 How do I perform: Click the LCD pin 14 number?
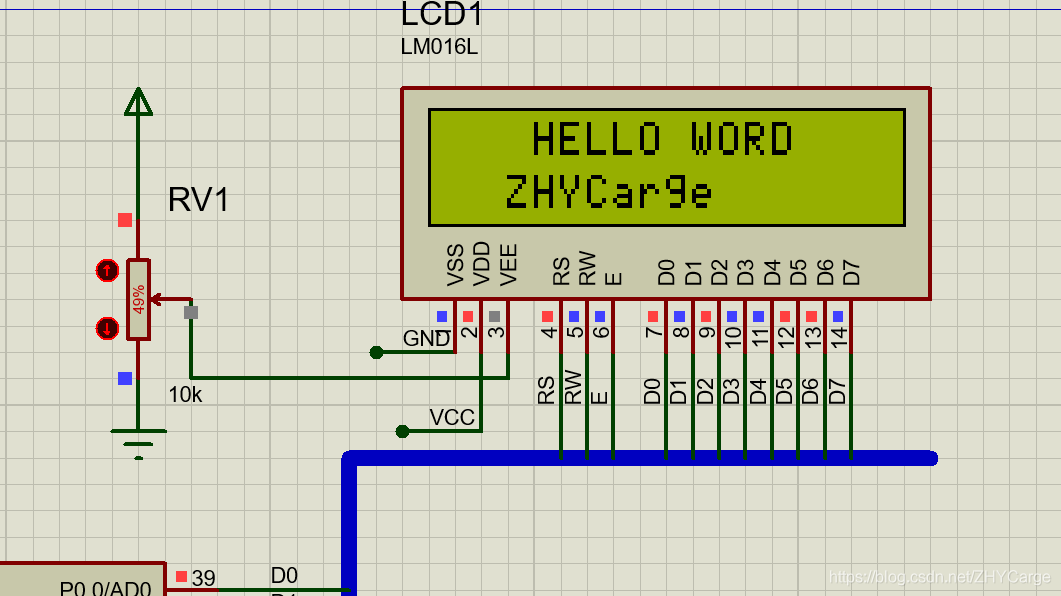point(838,337)
